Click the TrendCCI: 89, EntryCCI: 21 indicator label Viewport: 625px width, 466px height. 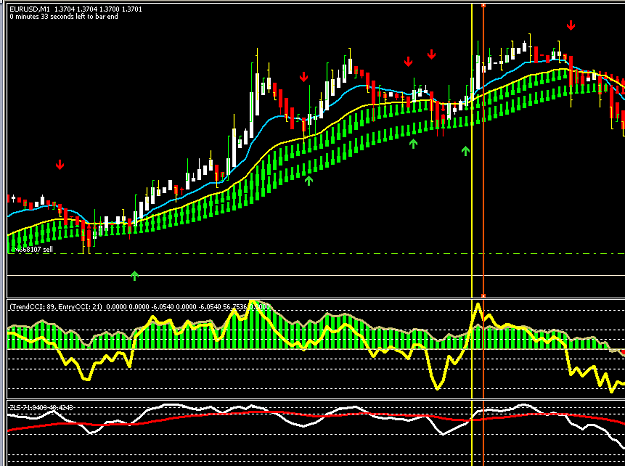56,307
